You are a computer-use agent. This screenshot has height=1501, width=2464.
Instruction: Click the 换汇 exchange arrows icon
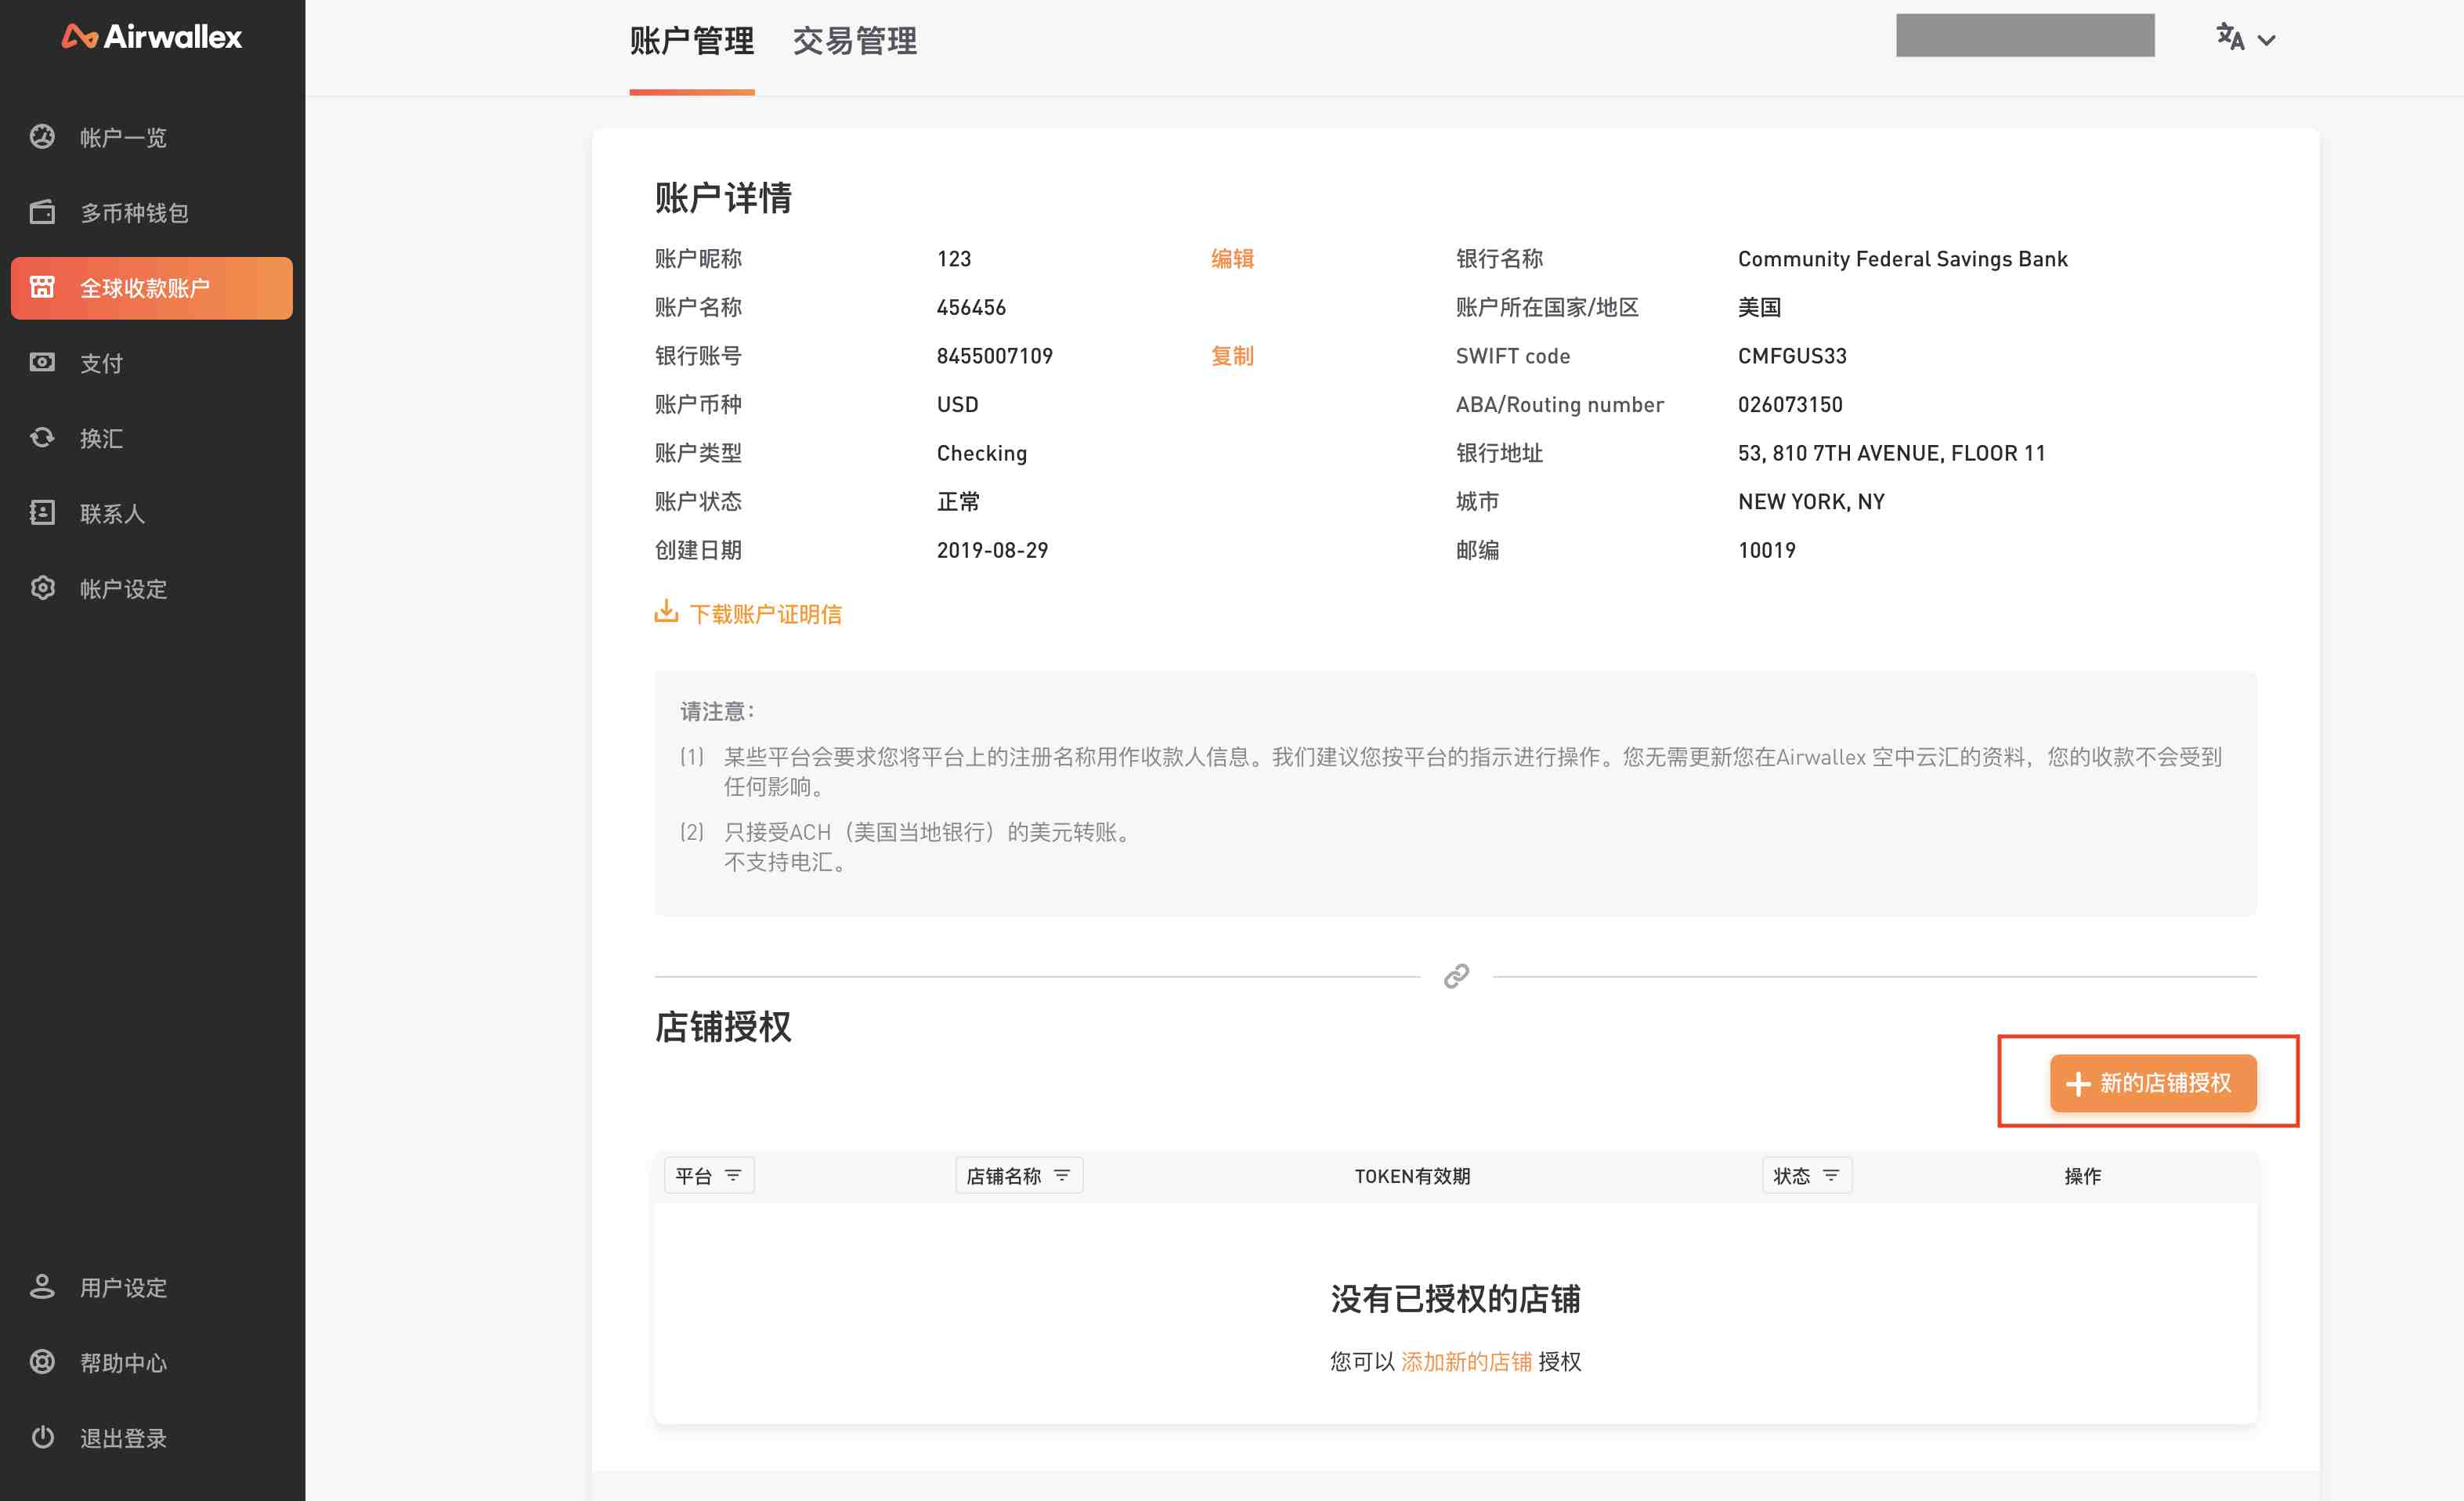pos(42,437)
